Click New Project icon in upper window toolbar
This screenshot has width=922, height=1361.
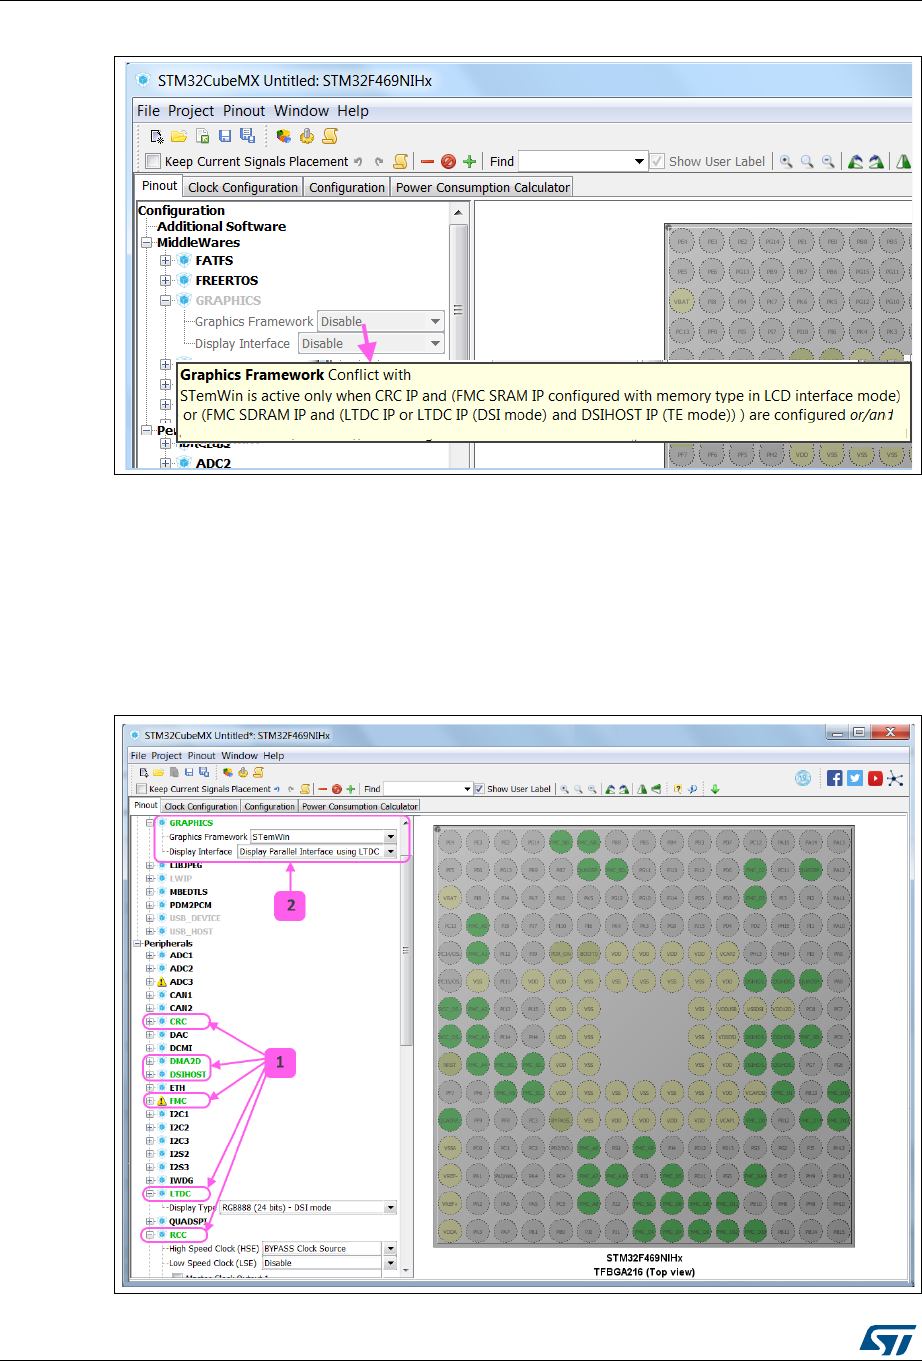click(157, 136)
